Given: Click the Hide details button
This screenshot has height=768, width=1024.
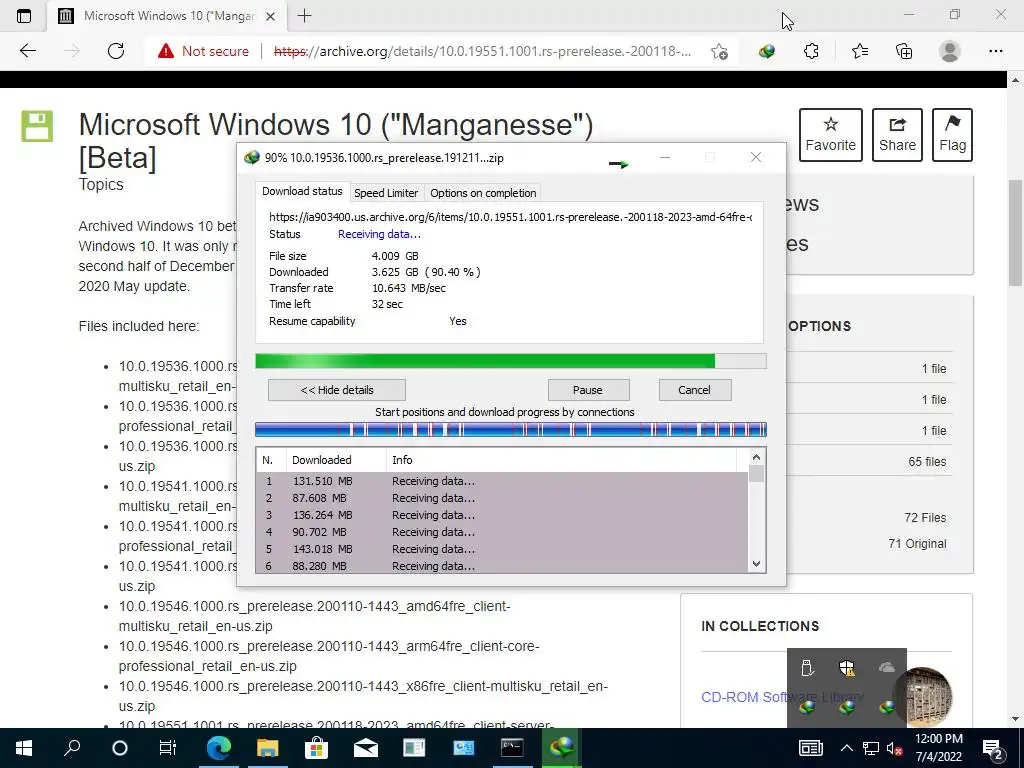Looking at the screenshot, I should coord(337,390).
